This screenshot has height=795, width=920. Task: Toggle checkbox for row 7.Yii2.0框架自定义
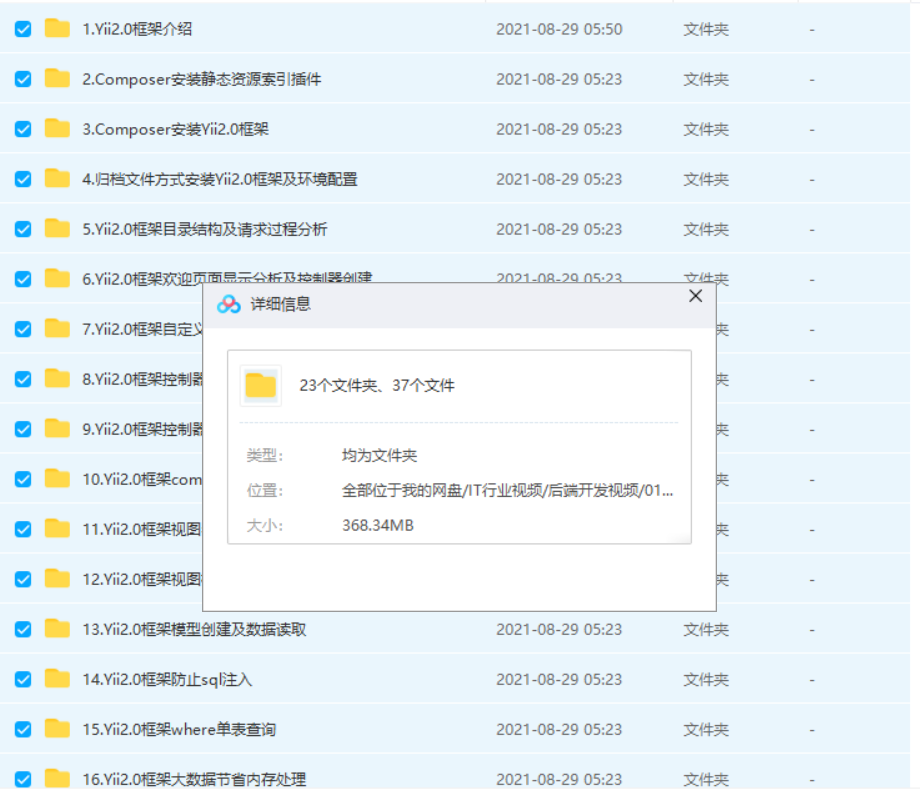(x=23, y=329)
